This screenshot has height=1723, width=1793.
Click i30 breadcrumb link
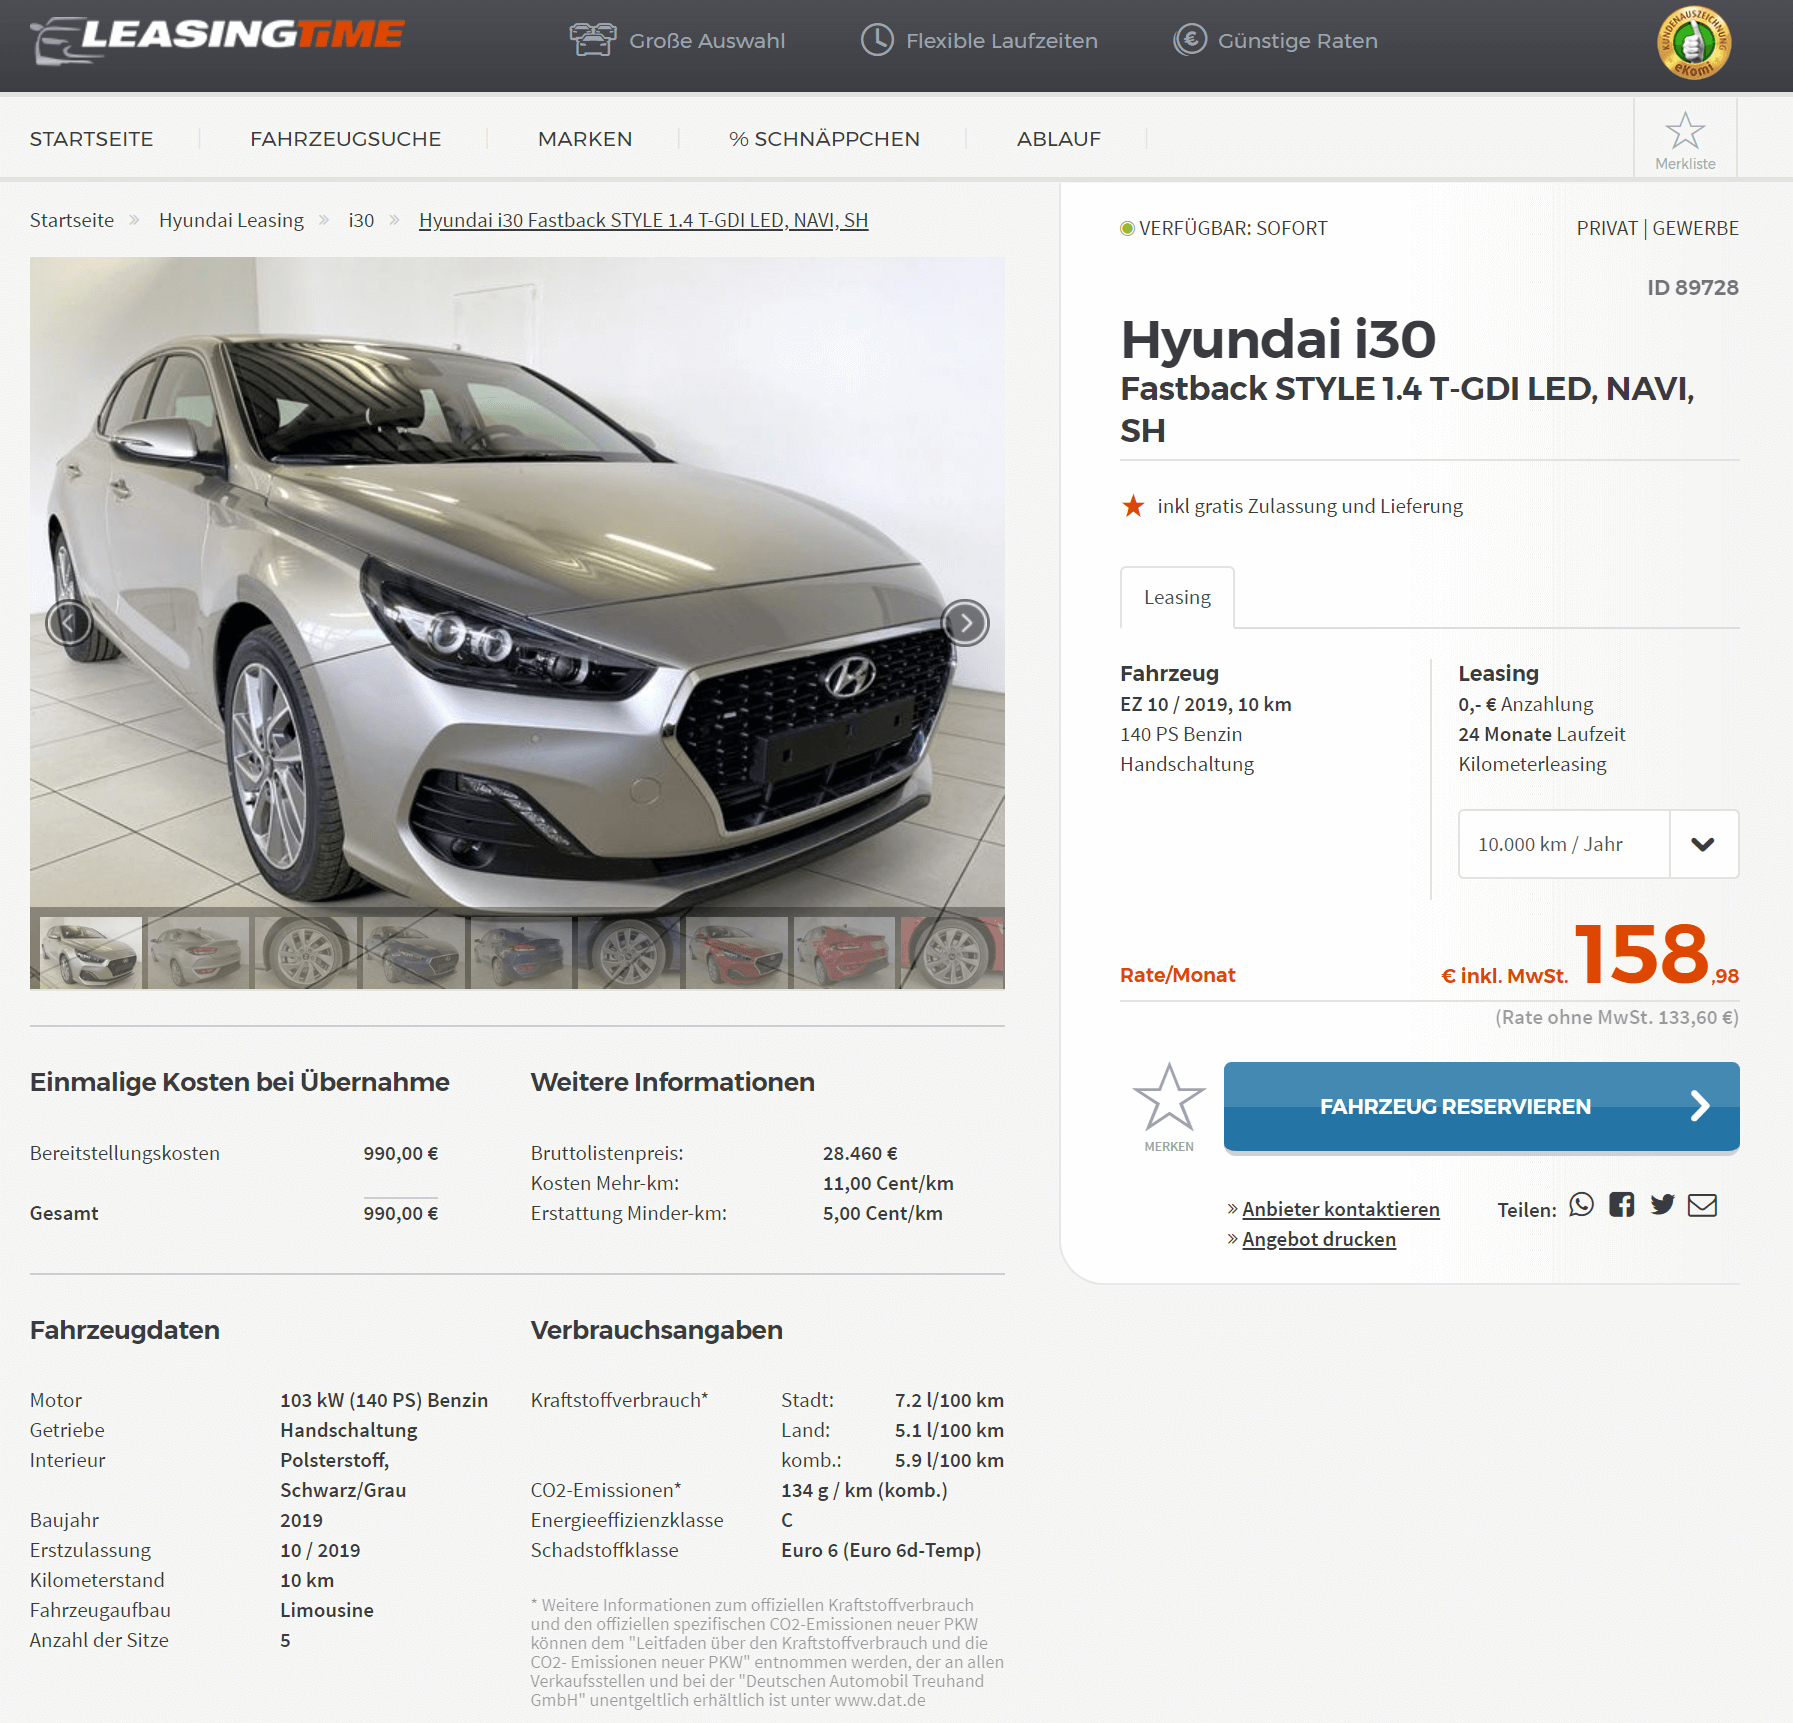tap(361, 220)
